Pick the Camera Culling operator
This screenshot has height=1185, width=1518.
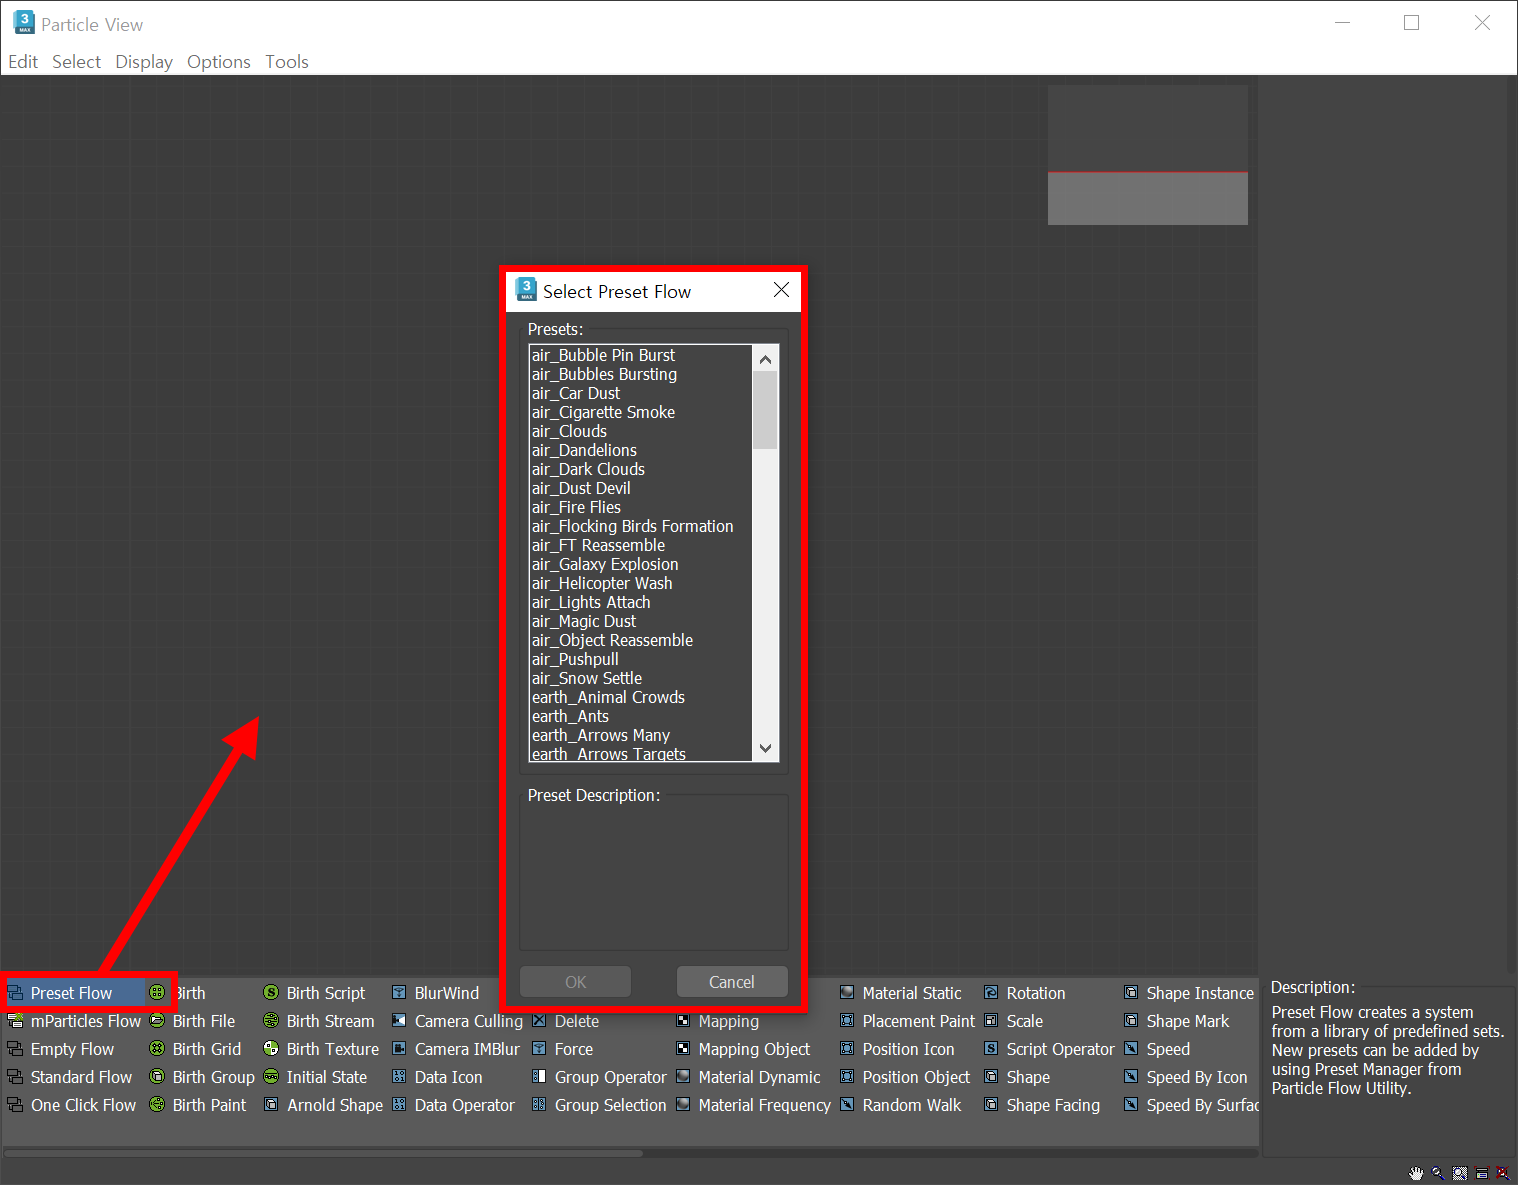pyautogui.click(x=458, y=1021)
